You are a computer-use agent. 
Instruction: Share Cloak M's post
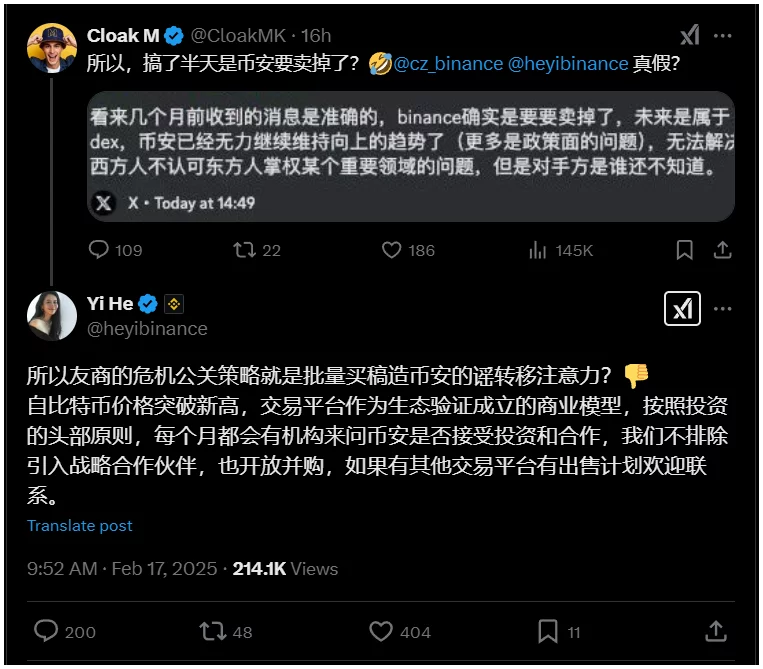[723, 250]
